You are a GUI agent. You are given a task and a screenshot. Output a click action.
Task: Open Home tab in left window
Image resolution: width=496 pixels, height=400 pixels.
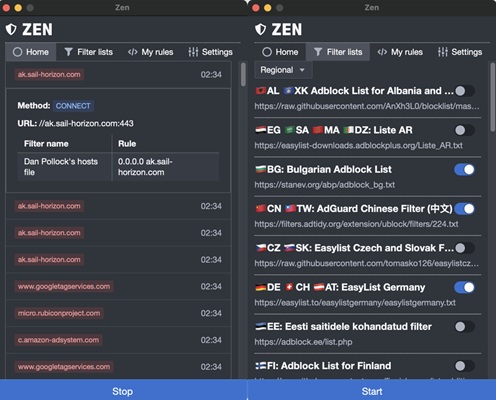point(31,52)
